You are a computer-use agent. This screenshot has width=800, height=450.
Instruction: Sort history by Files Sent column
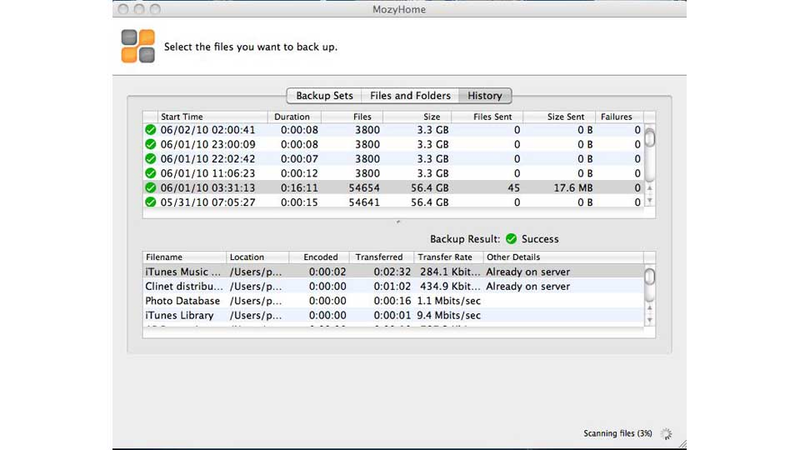click(x=487, y=117)
